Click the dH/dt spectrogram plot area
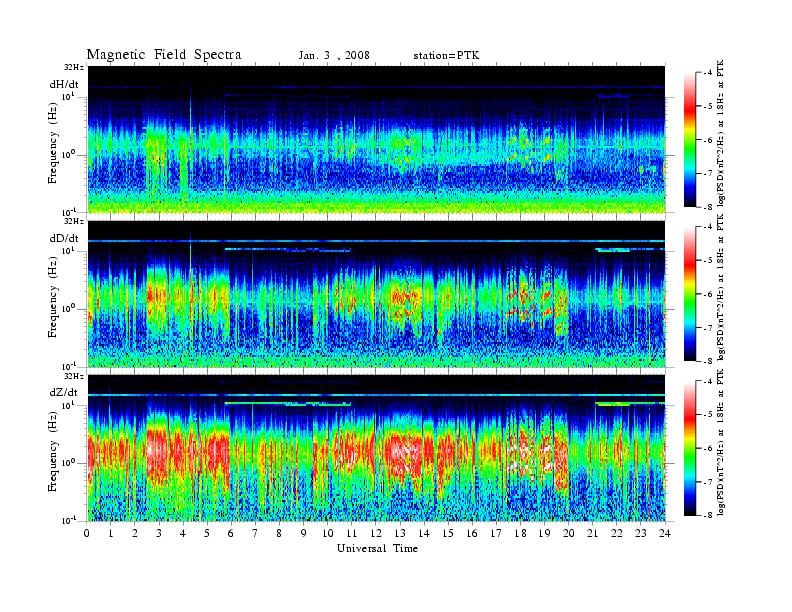The height and width of the screenshot is (612, 792). click(x=376, y=139)
